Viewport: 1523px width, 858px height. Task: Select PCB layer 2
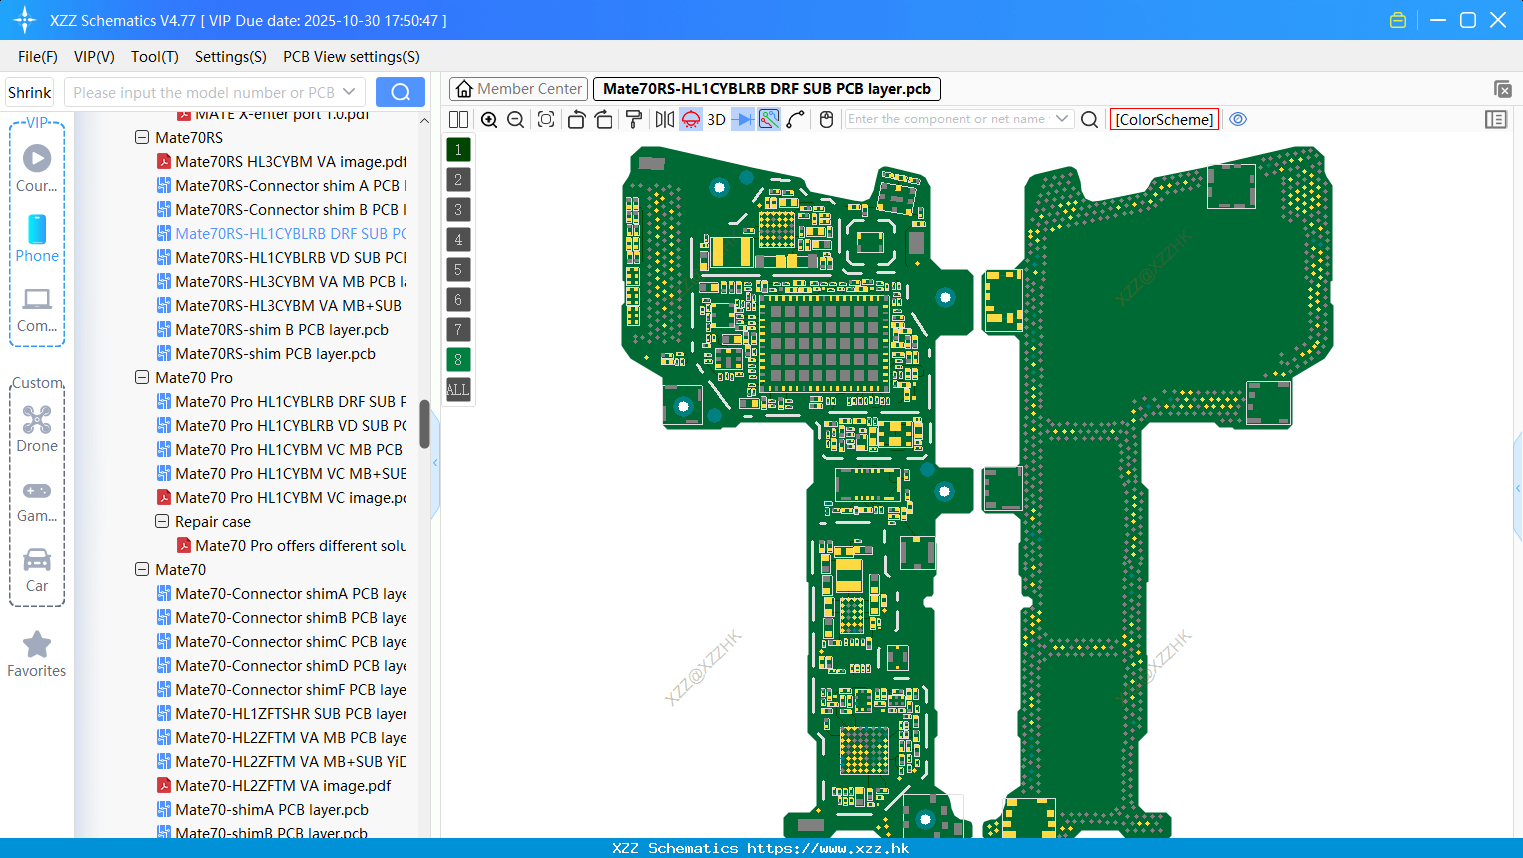point(458,180)
